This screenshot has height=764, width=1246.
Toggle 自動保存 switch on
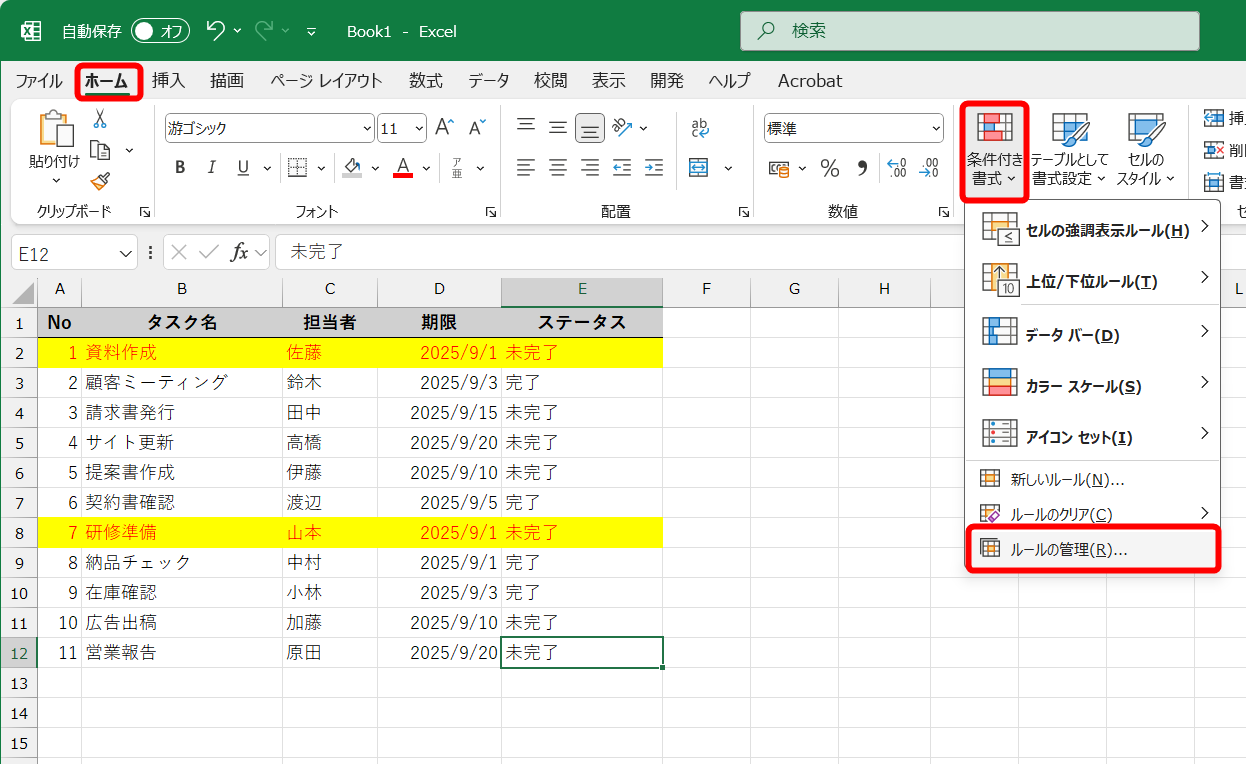tap(158, 31)
